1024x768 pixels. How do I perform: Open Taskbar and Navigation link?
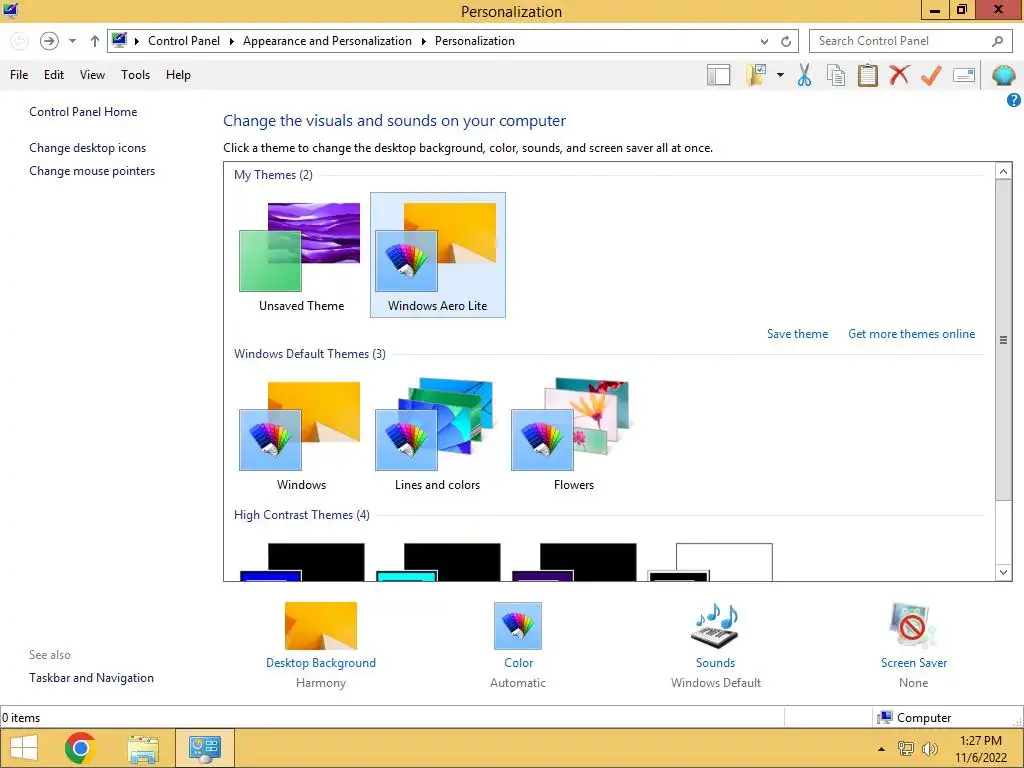point(91,678)
